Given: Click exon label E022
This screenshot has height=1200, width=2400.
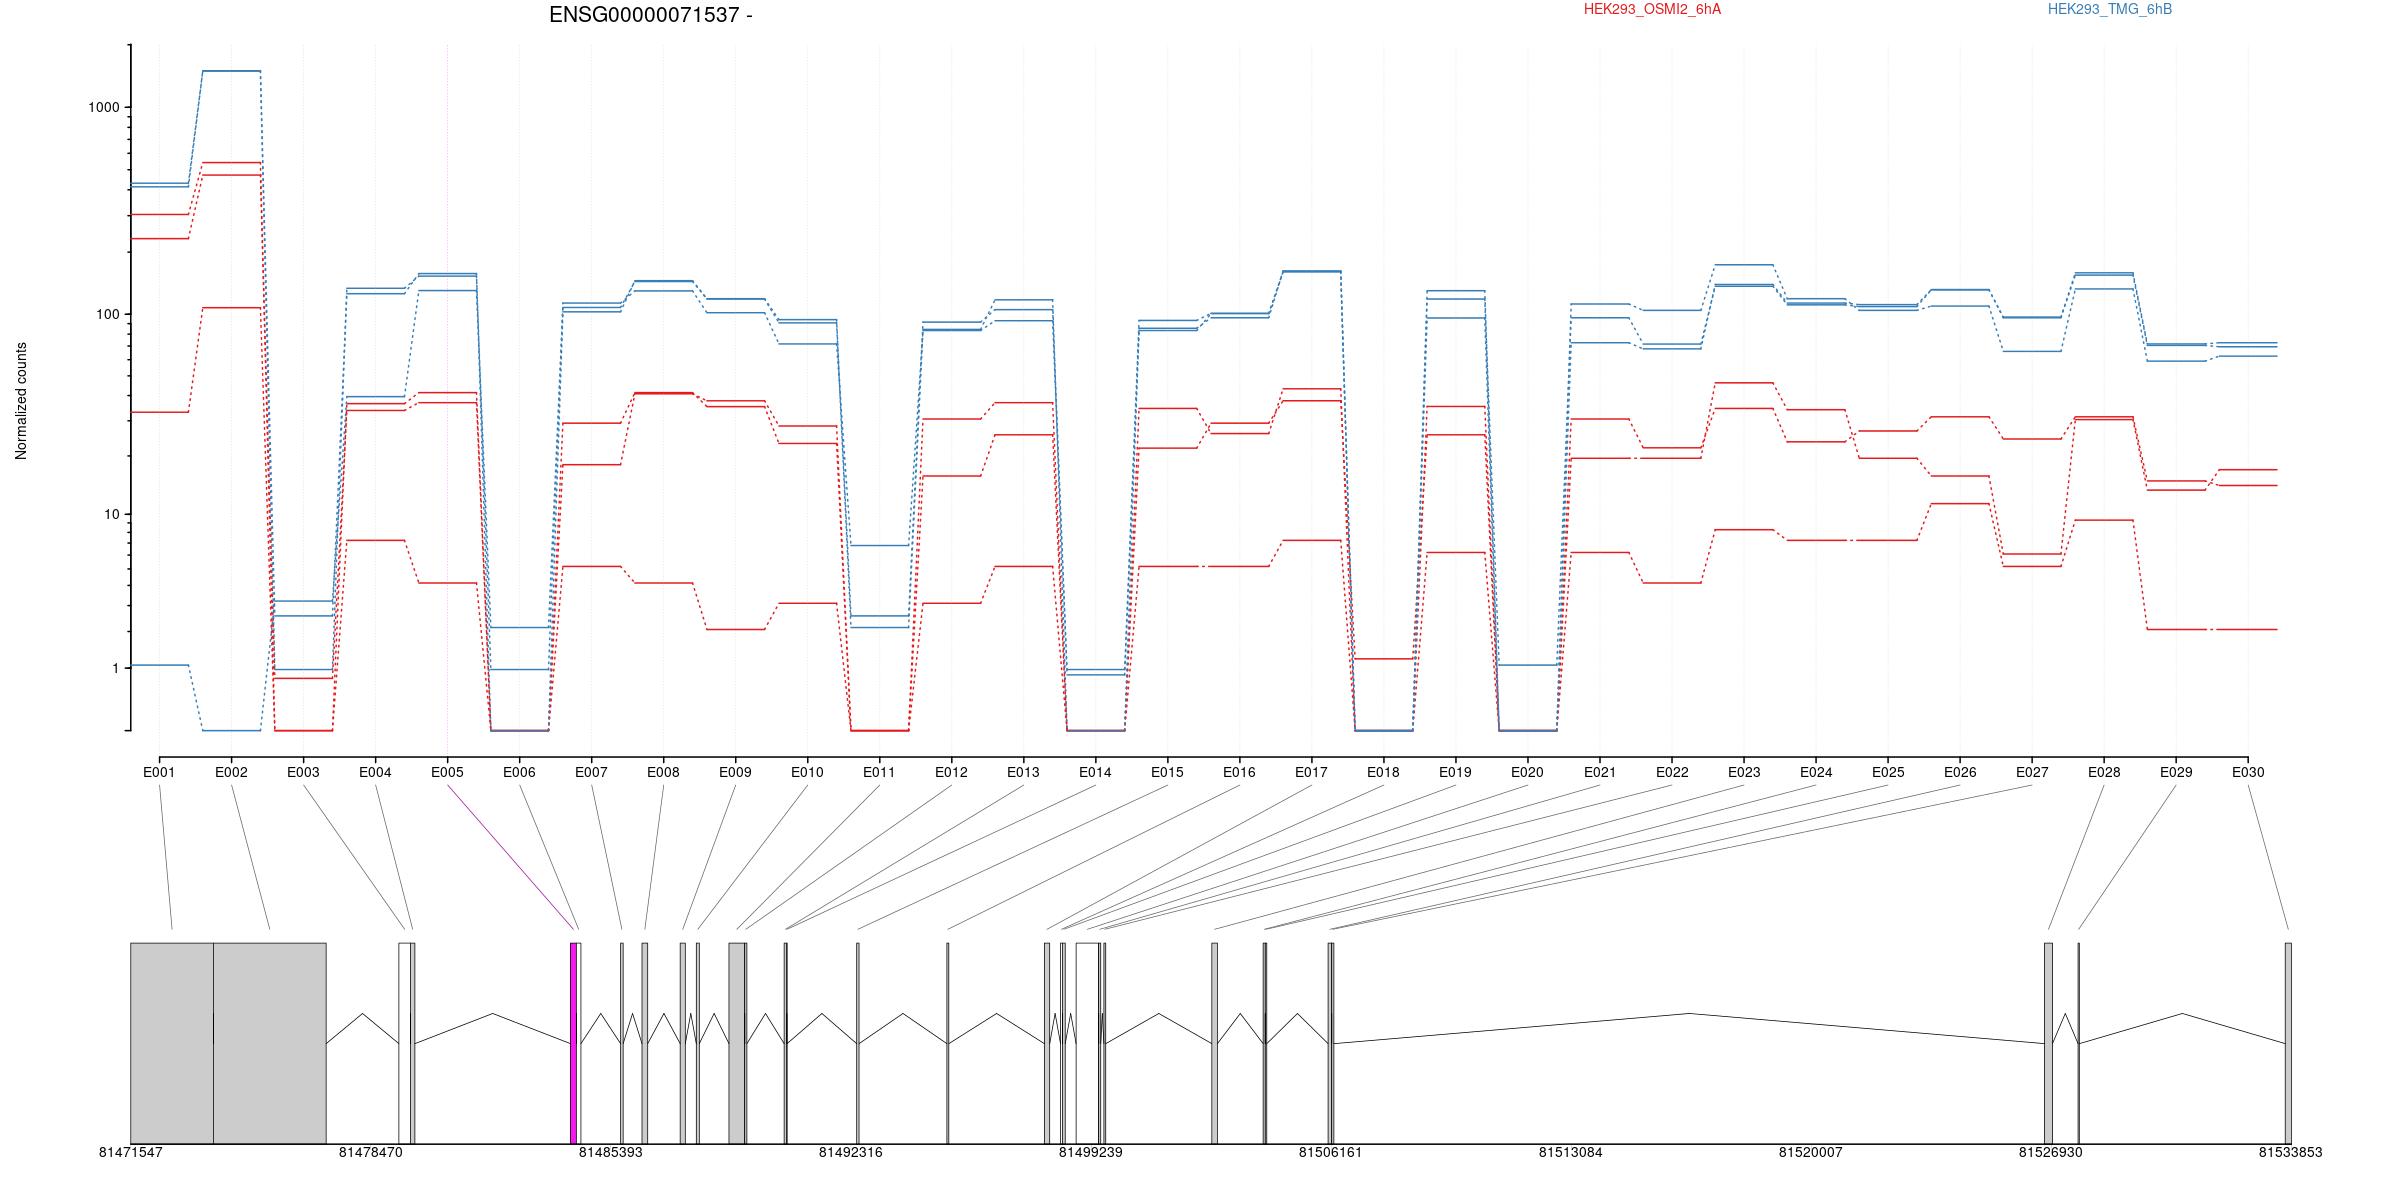Looking at the screenshot, I should (x=1672, y=772).
